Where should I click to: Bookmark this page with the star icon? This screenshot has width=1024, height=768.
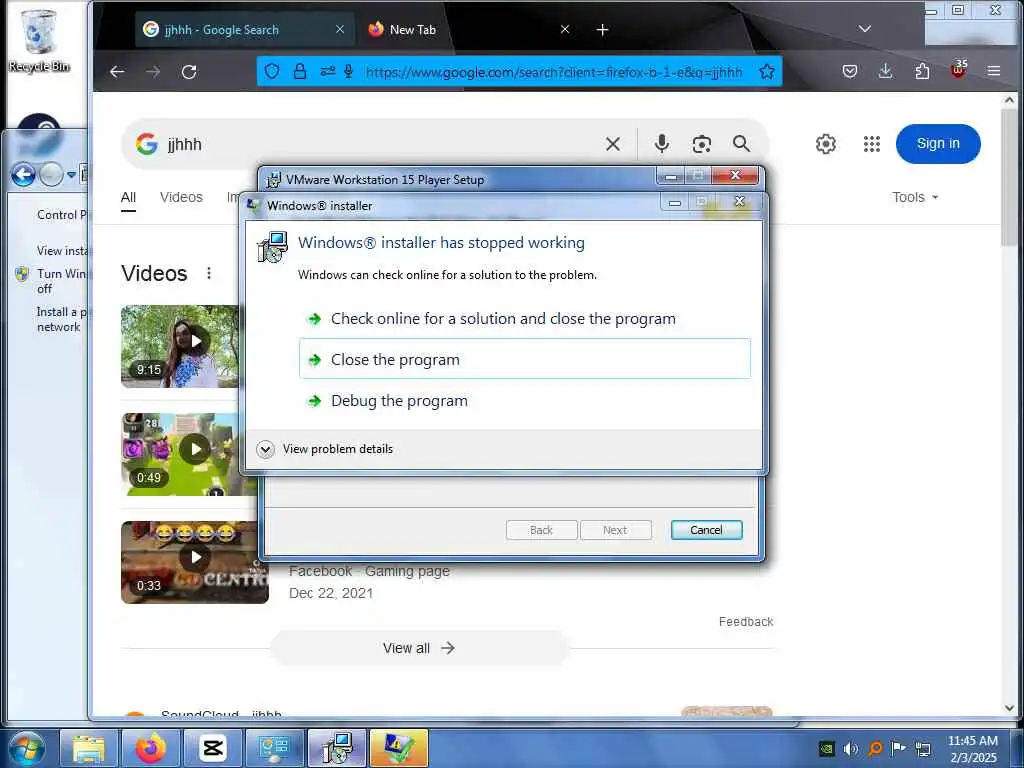tap(767, 71)
